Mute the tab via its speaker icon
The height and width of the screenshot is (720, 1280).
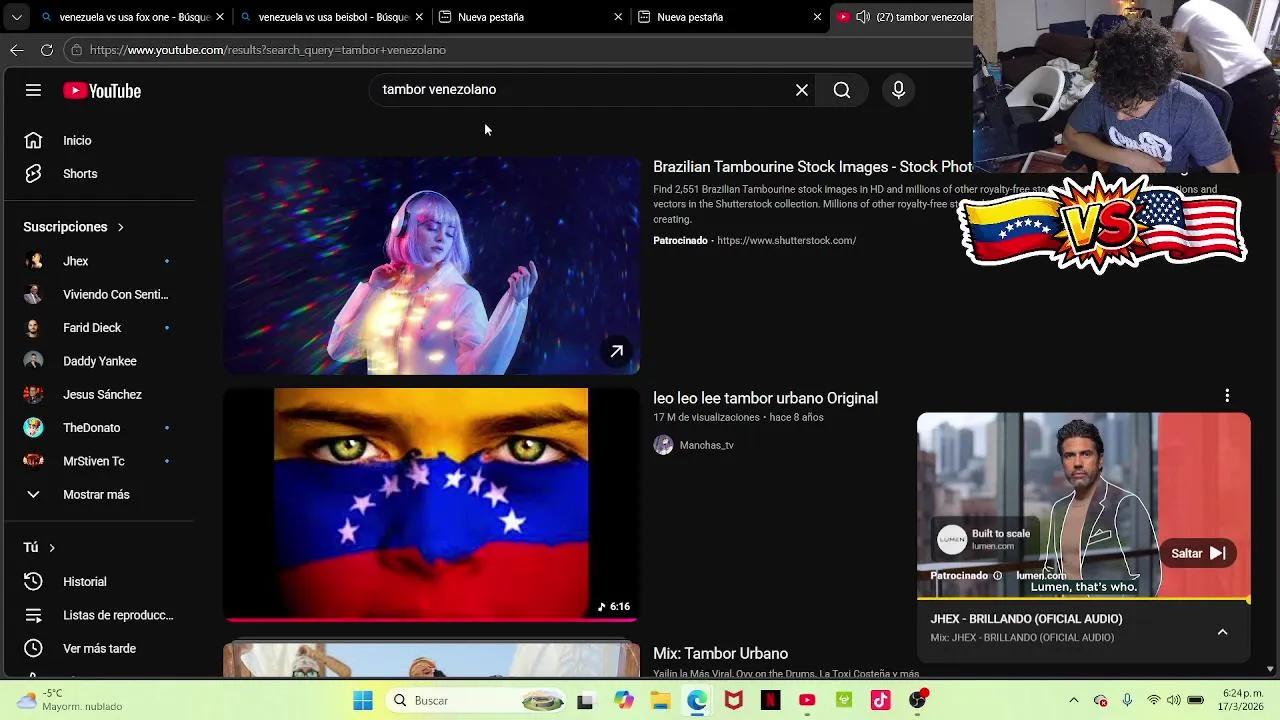863,17
